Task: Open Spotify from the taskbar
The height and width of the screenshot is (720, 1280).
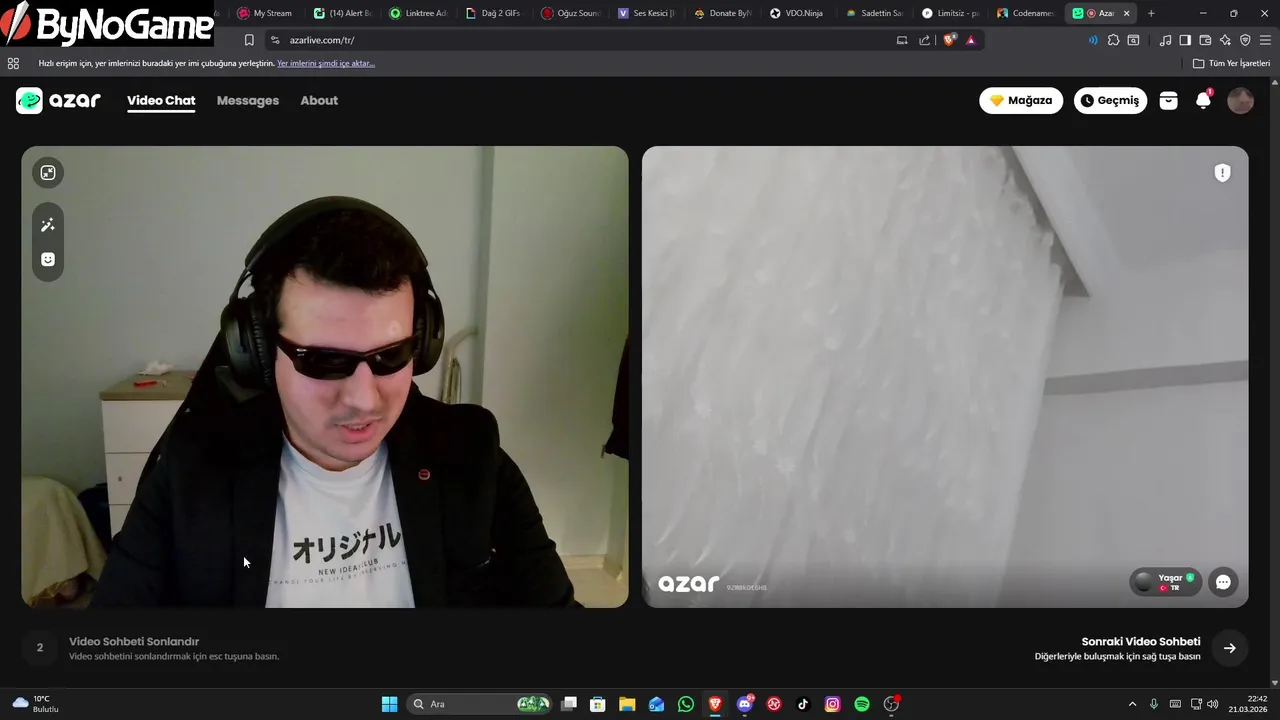Action: point(862,704)
